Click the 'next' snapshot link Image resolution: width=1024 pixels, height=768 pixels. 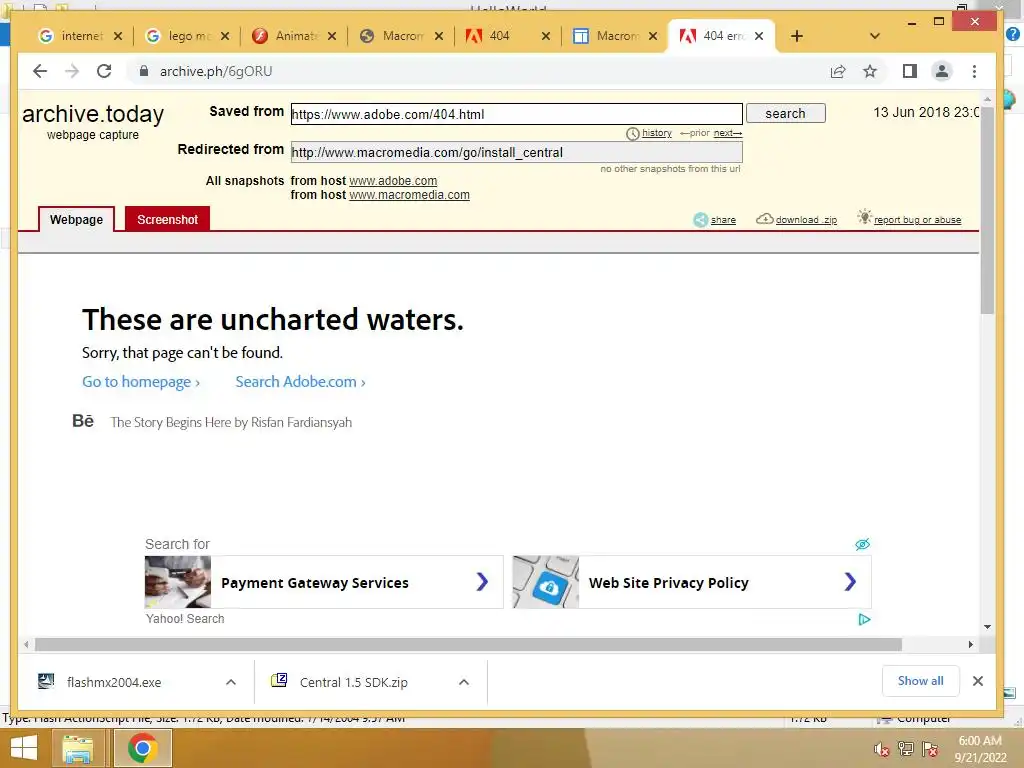coord(728,133)
